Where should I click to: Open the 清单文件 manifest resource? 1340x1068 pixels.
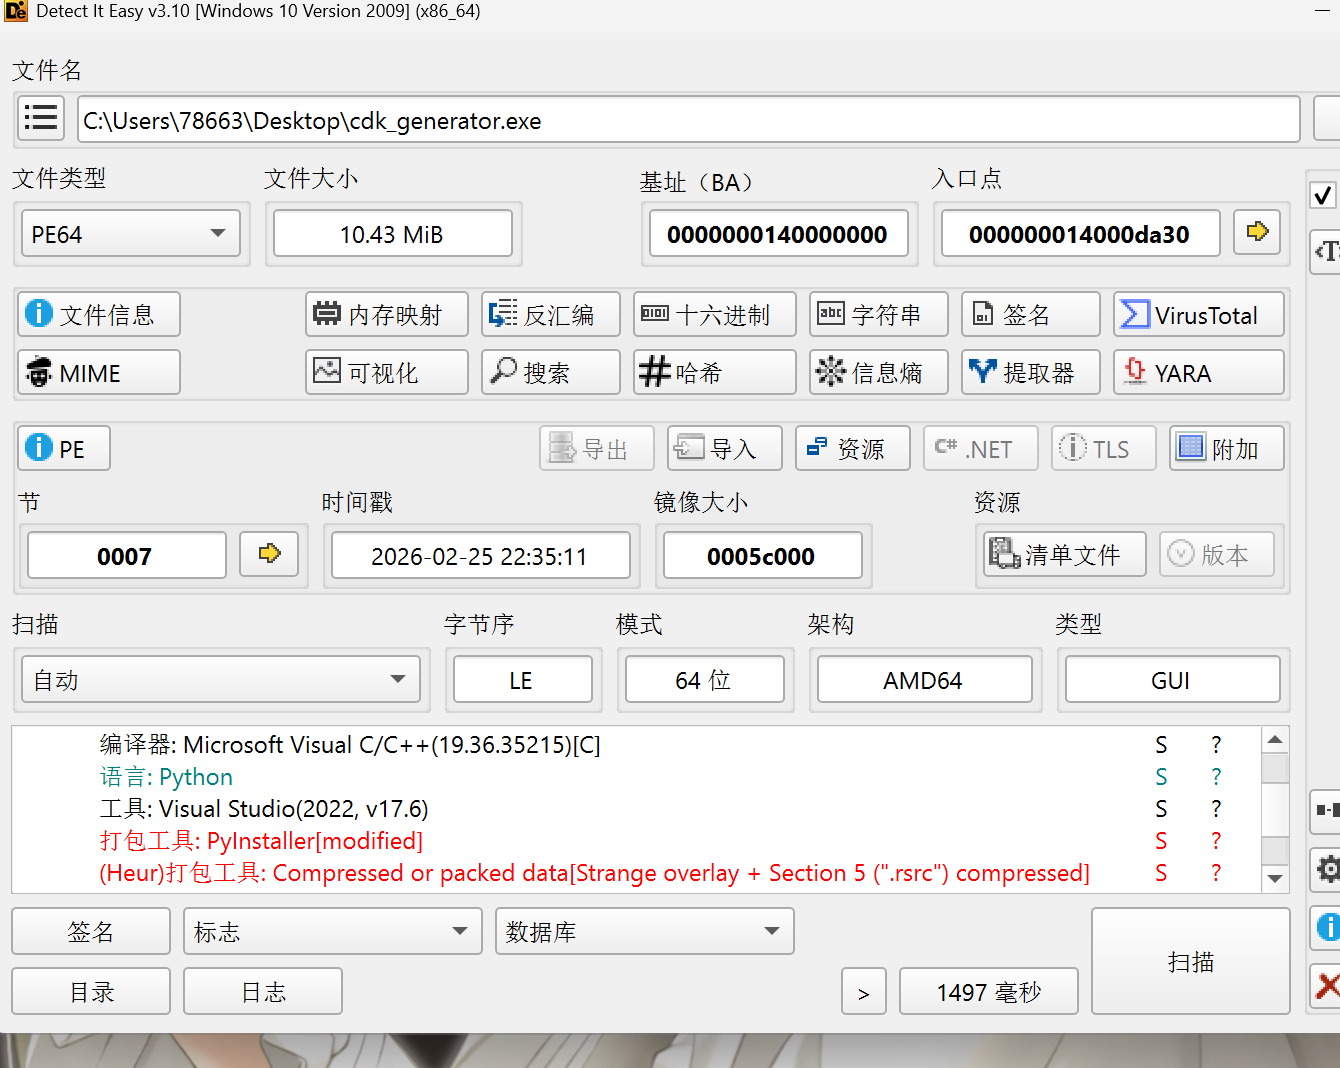click(x=1064, y=554)
